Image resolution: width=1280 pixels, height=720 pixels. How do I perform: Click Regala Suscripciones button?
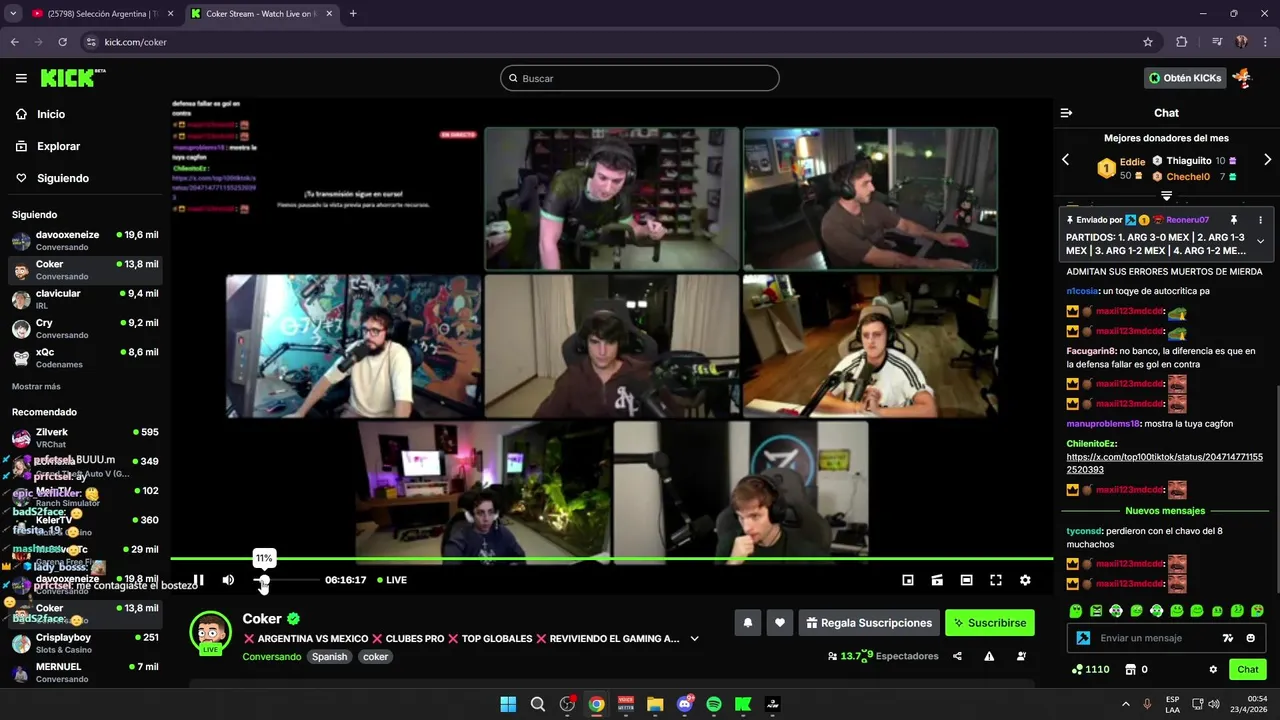pyautogui.click(x=869, y=623)
